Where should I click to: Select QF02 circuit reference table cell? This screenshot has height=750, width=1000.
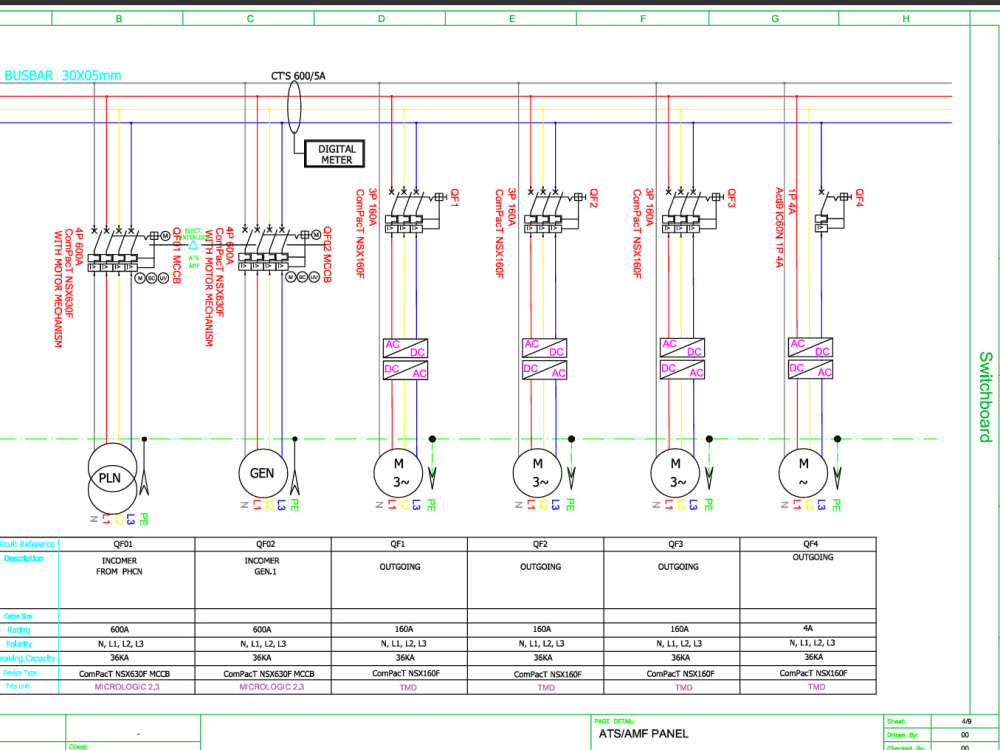pyautogui.click(x=263, y=545)
